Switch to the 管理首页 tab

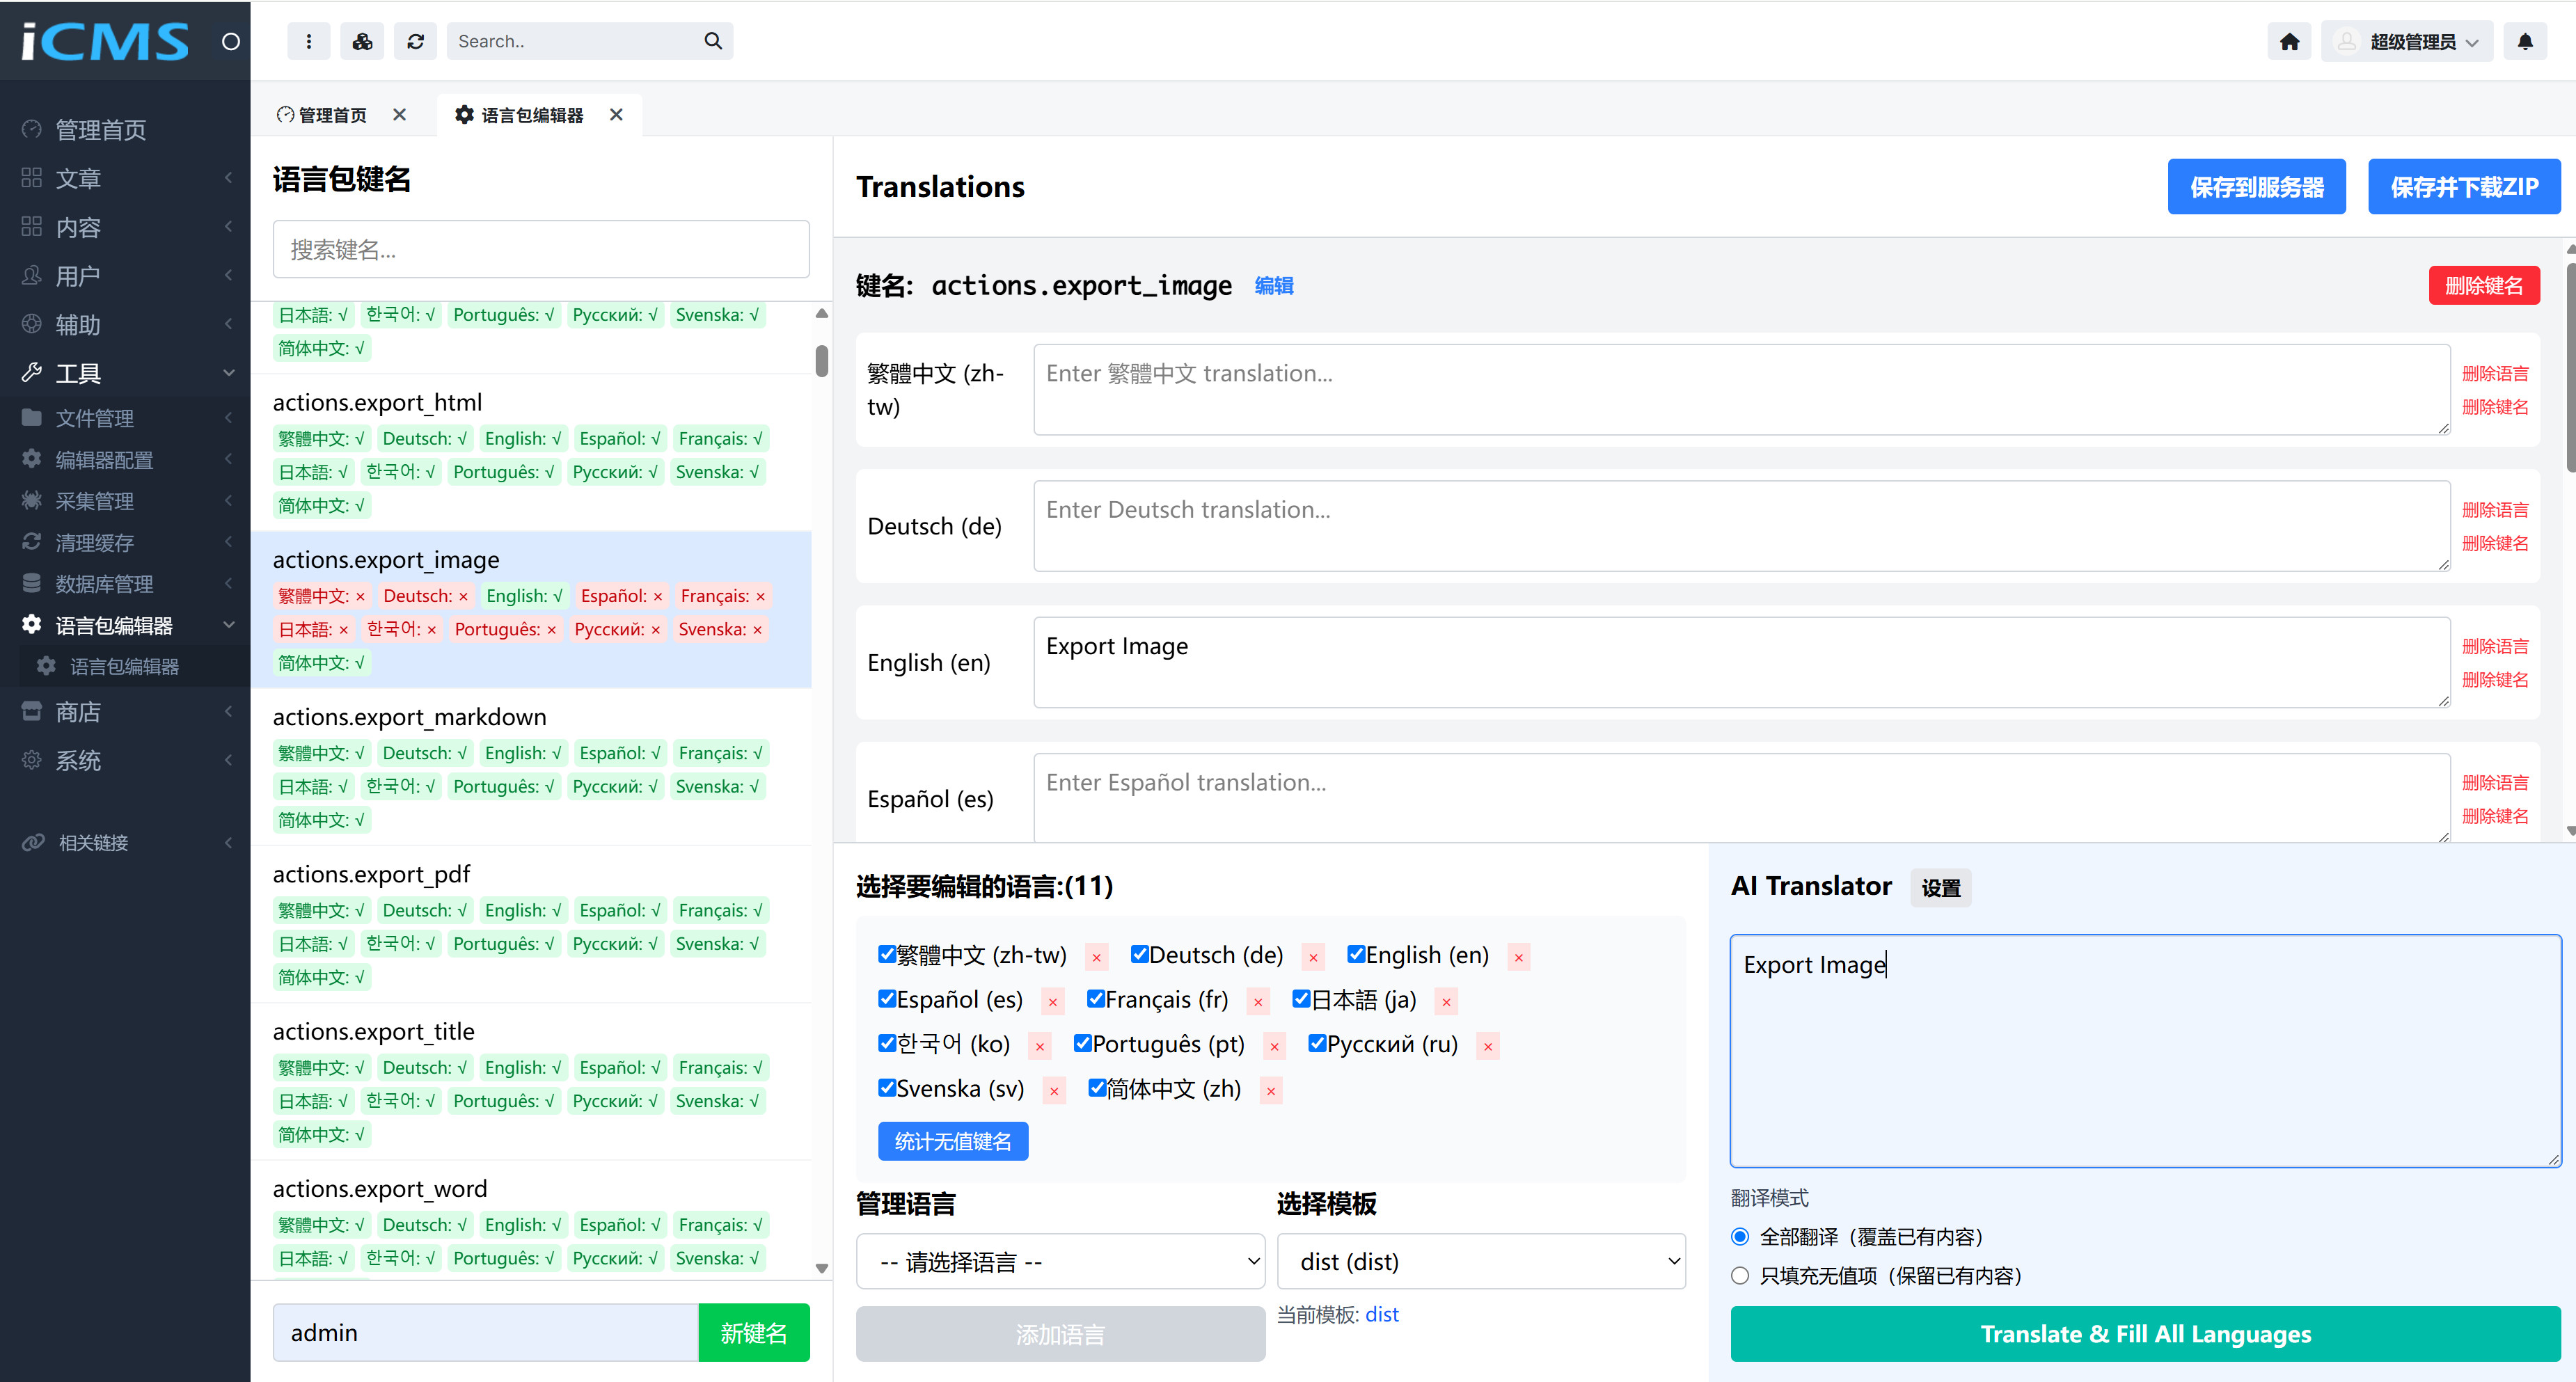click(330, 115)
